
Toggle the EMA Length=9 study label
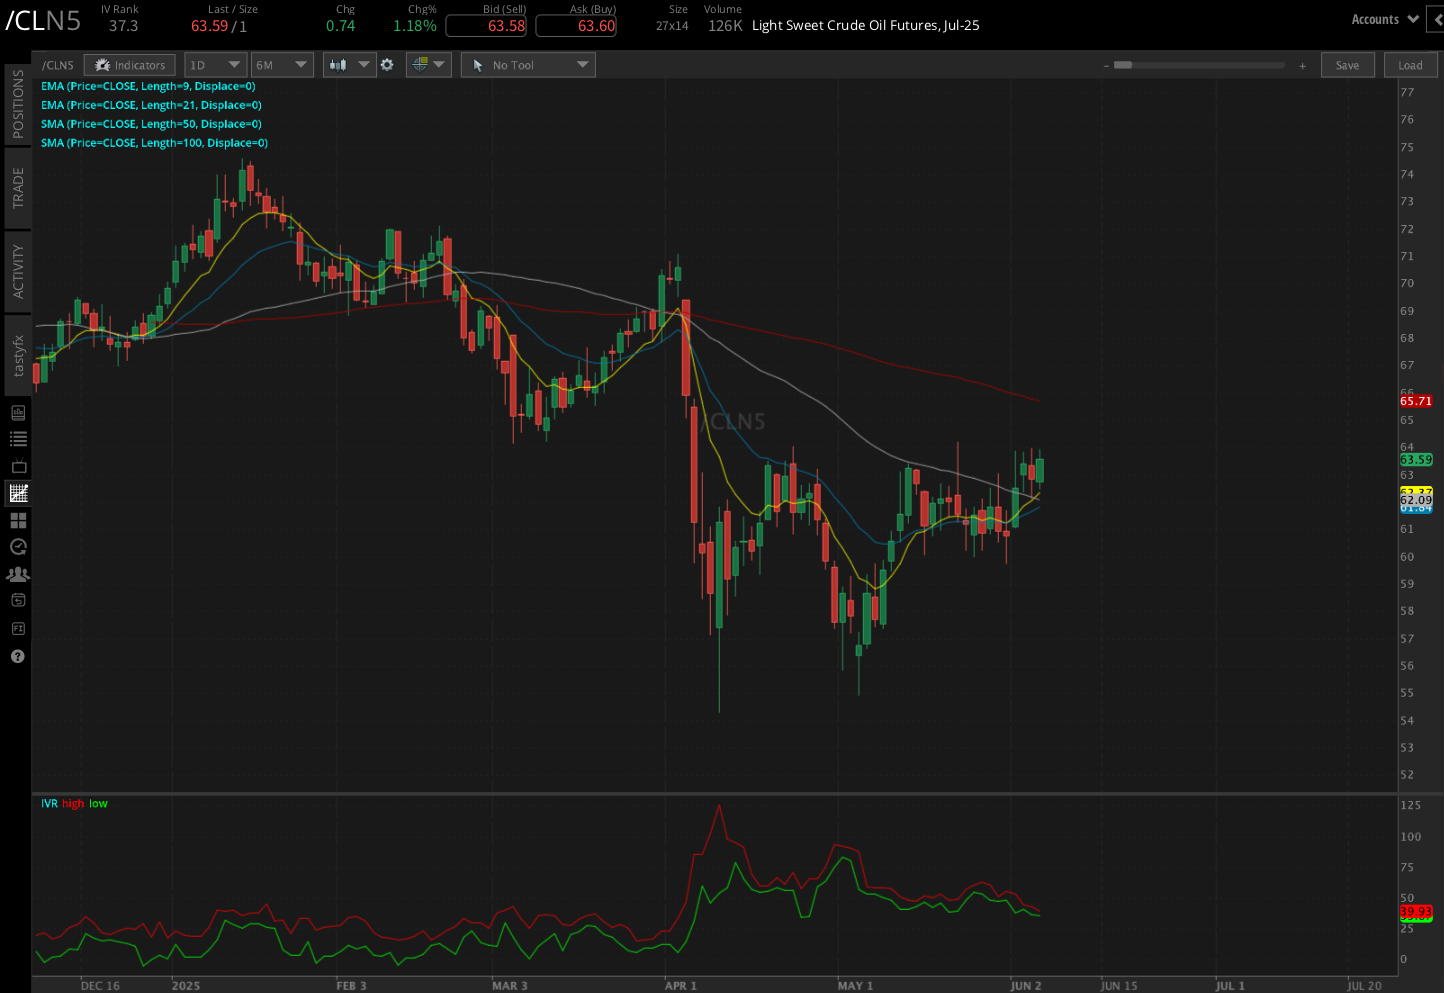click(148, 86)
